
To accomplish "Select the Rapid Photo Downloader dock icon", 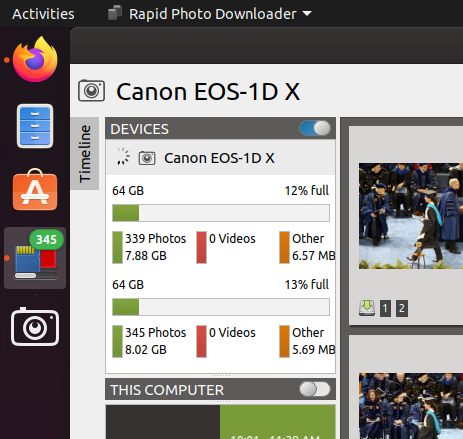I will pos(35,258).
